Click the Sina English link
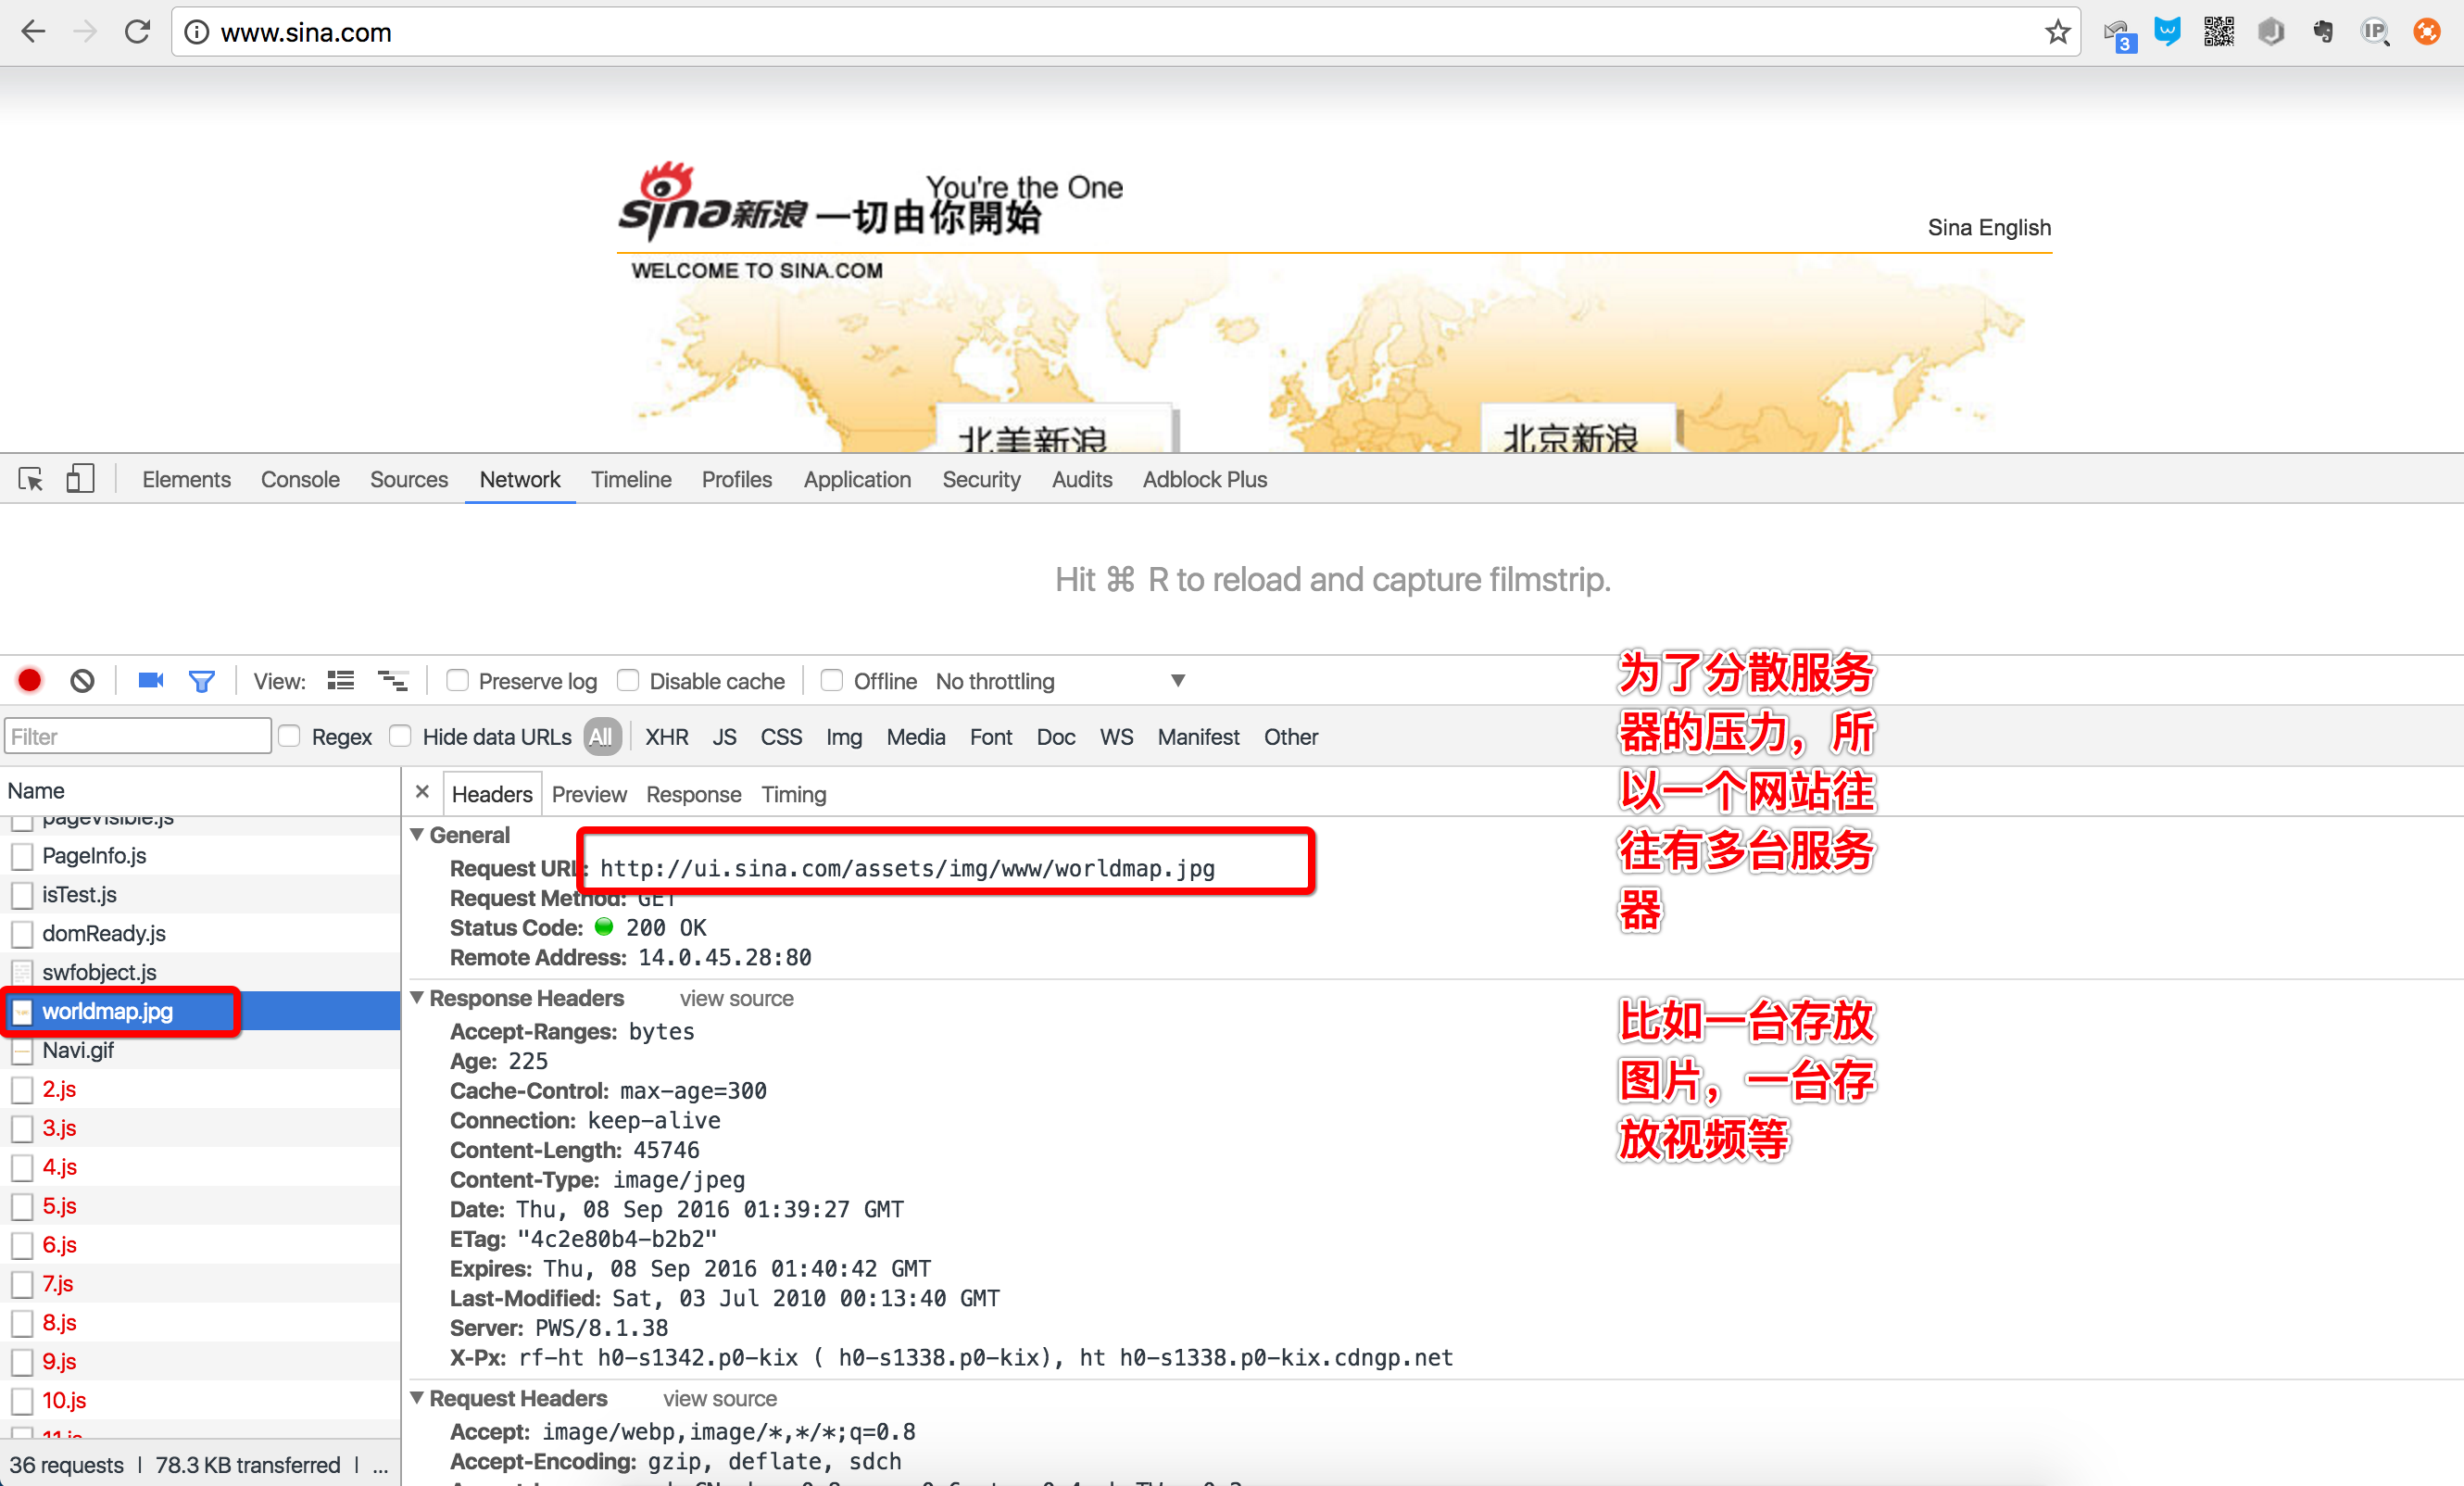2464x1486 pixels. [x=1988, y=228]
